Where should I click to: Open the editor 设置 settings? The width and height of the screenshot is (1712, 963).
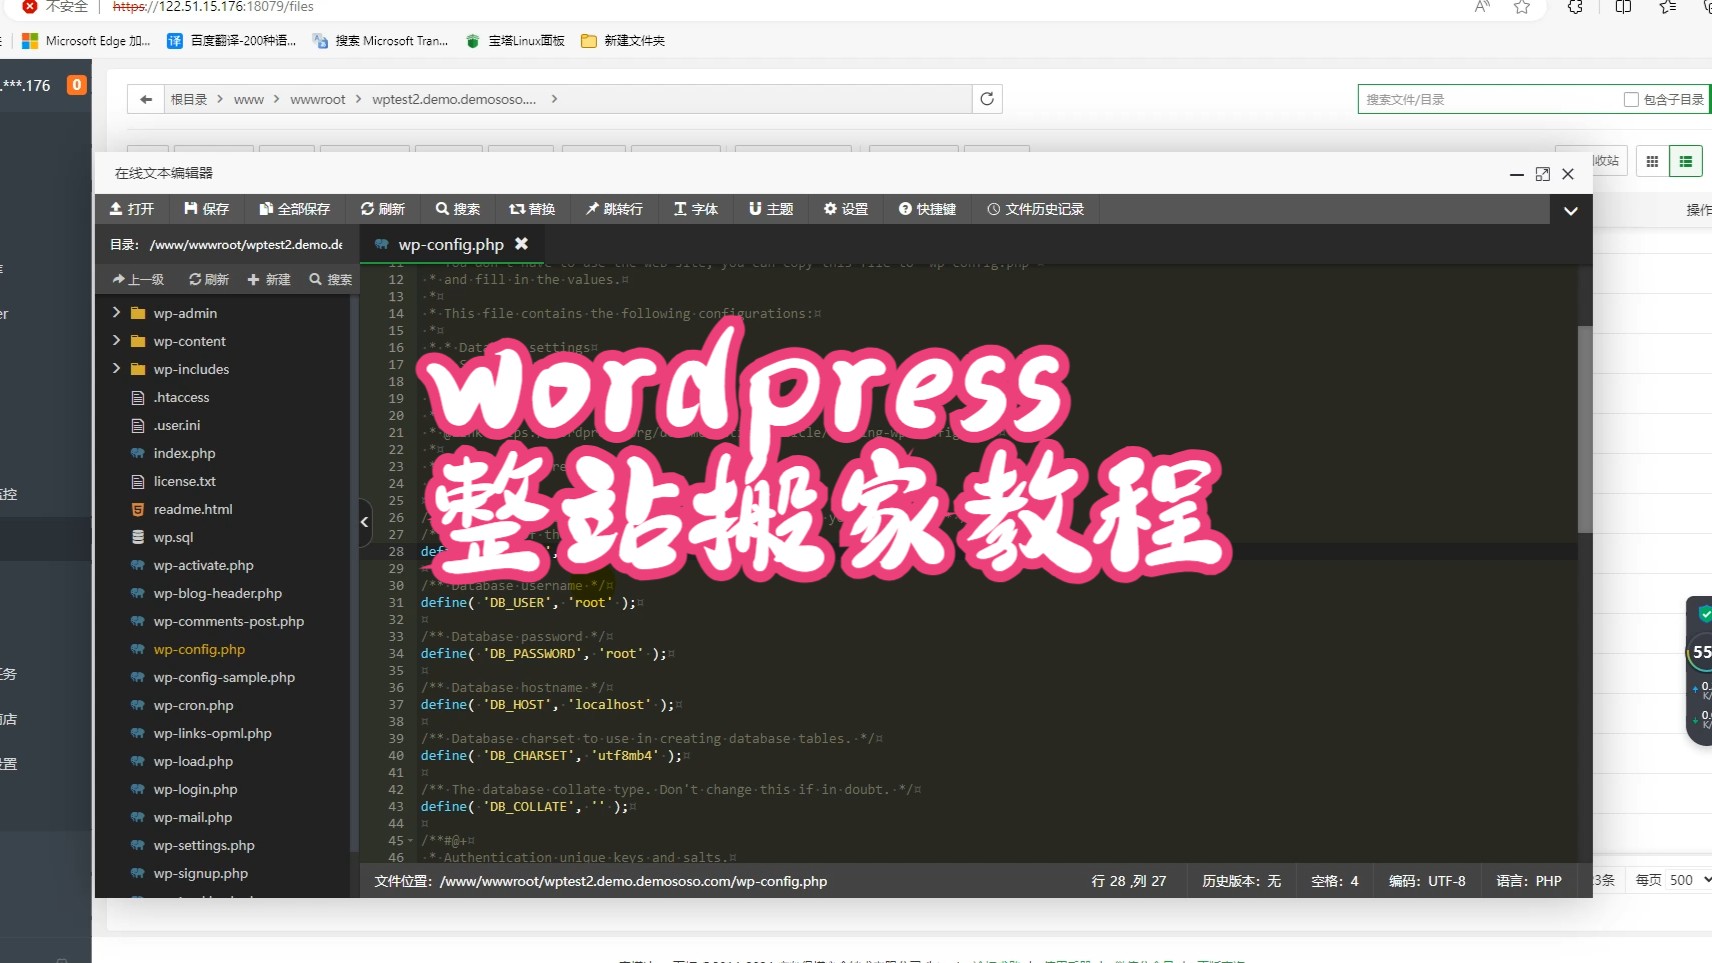tap(845, 209)
